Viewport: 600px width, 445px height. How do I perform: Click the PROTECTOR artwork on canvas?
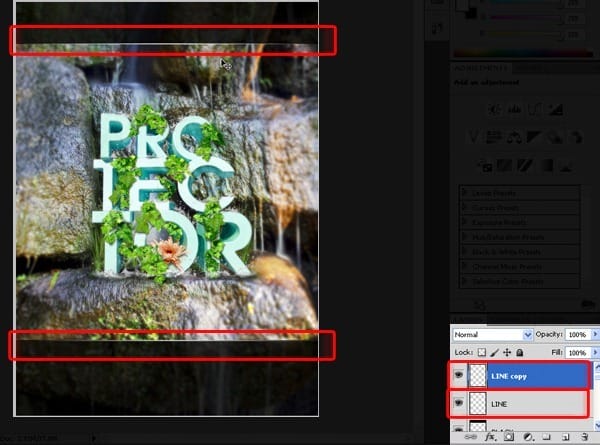coord(172,193)
